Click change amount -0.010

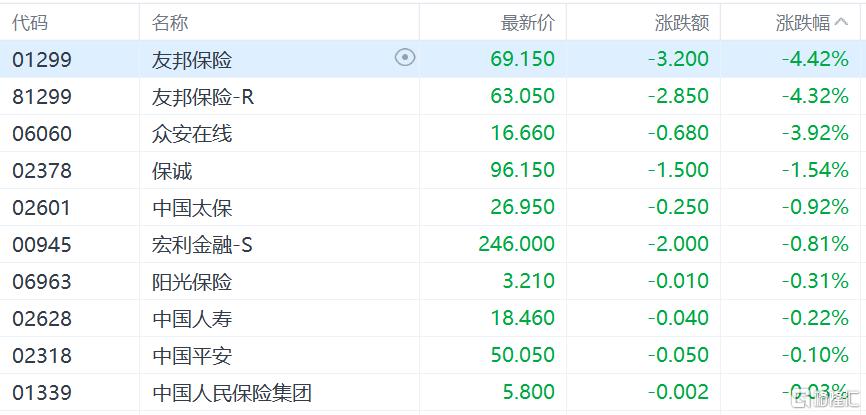678,281
